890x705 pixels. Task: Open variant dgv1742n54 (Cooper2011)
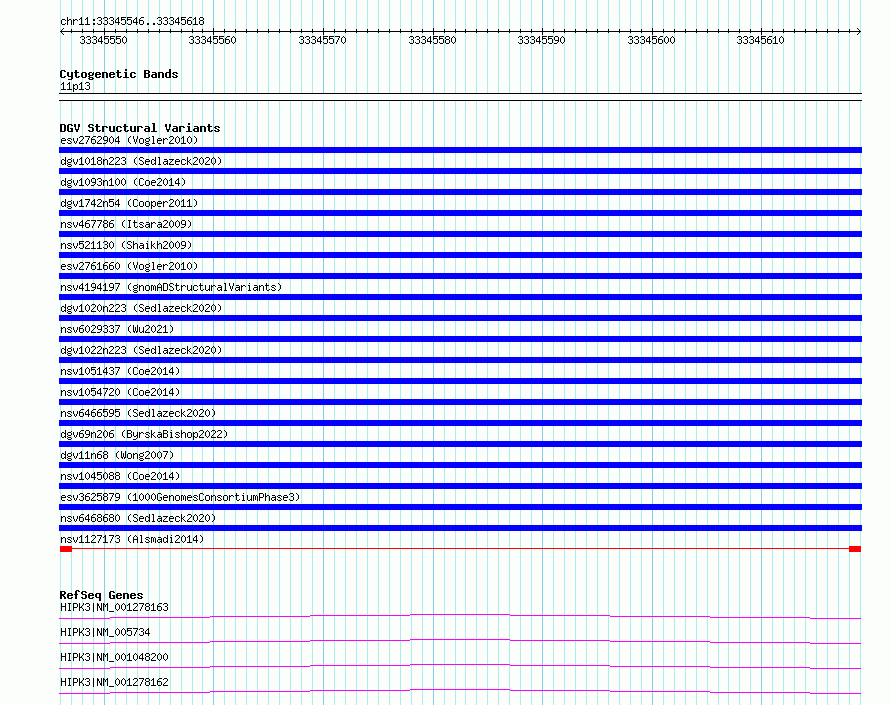(x=129, y=203)
